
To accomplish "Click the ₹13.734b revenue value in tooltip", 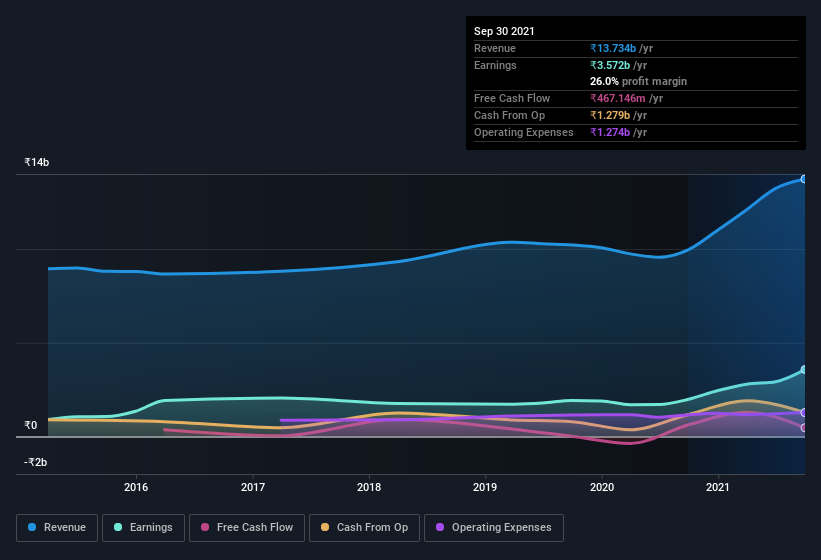I will point(613,48).
